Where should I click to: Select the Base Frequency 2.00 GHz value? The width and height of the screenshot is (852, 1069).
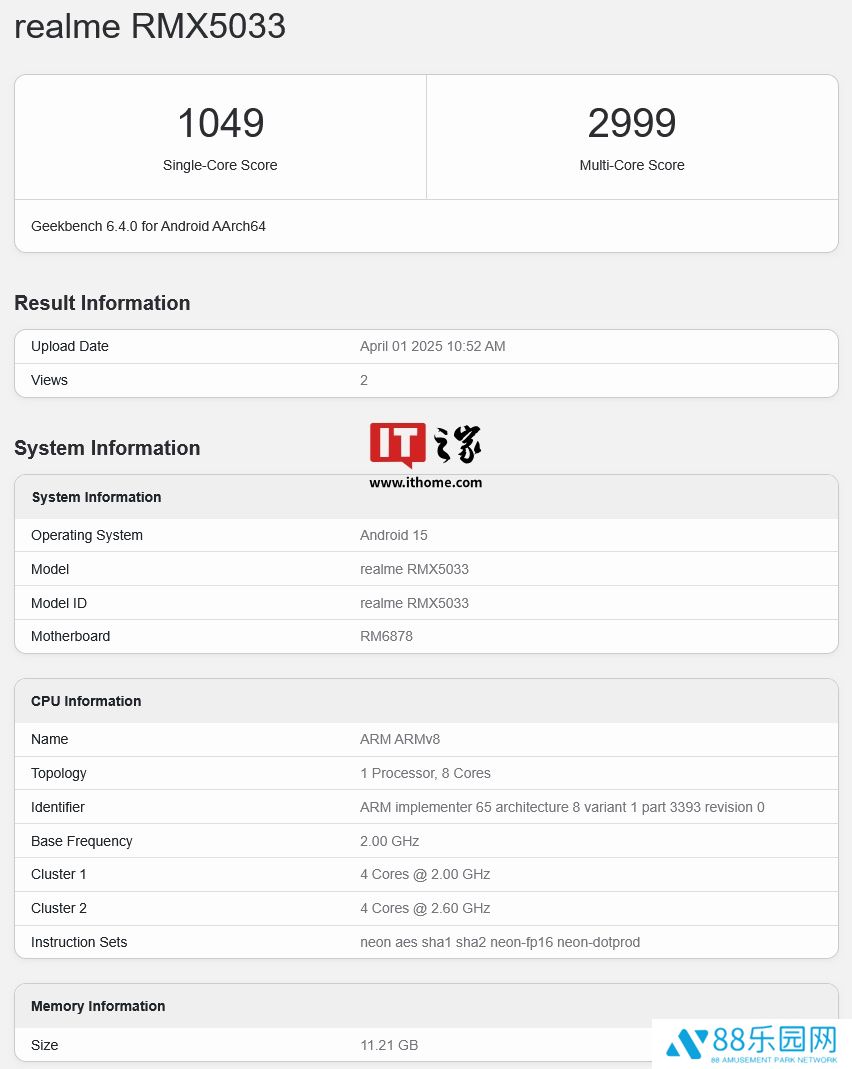coord(389,841)
